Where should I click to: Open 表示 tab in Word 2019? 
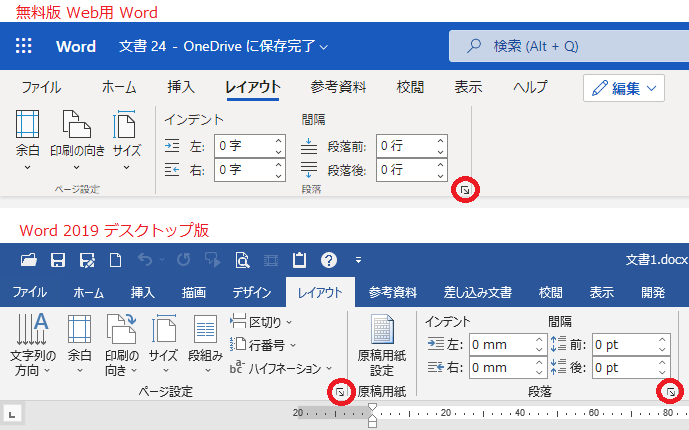pyautogui.click(x=602, y=292)
